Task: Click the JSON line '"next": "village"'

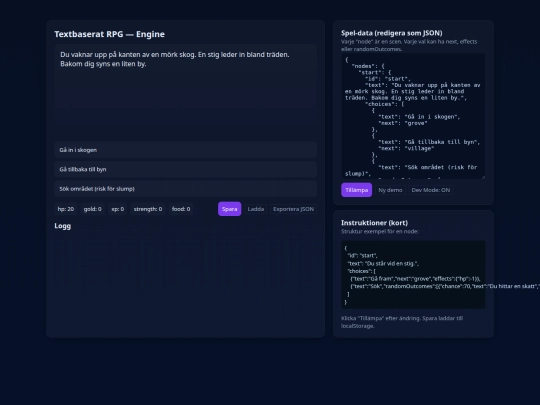Action: (406, 148)
